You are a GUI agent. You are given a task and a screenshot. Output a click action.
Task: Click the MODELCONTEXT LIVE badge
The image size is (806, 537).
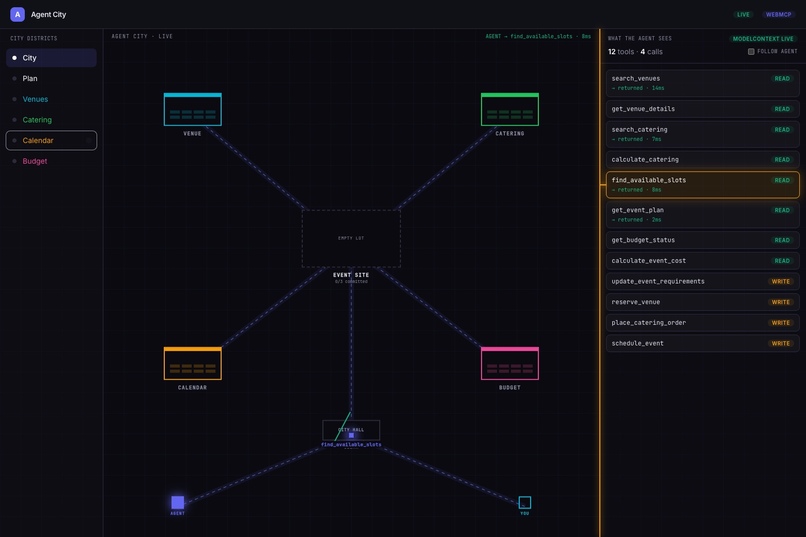tap(763, 39)
